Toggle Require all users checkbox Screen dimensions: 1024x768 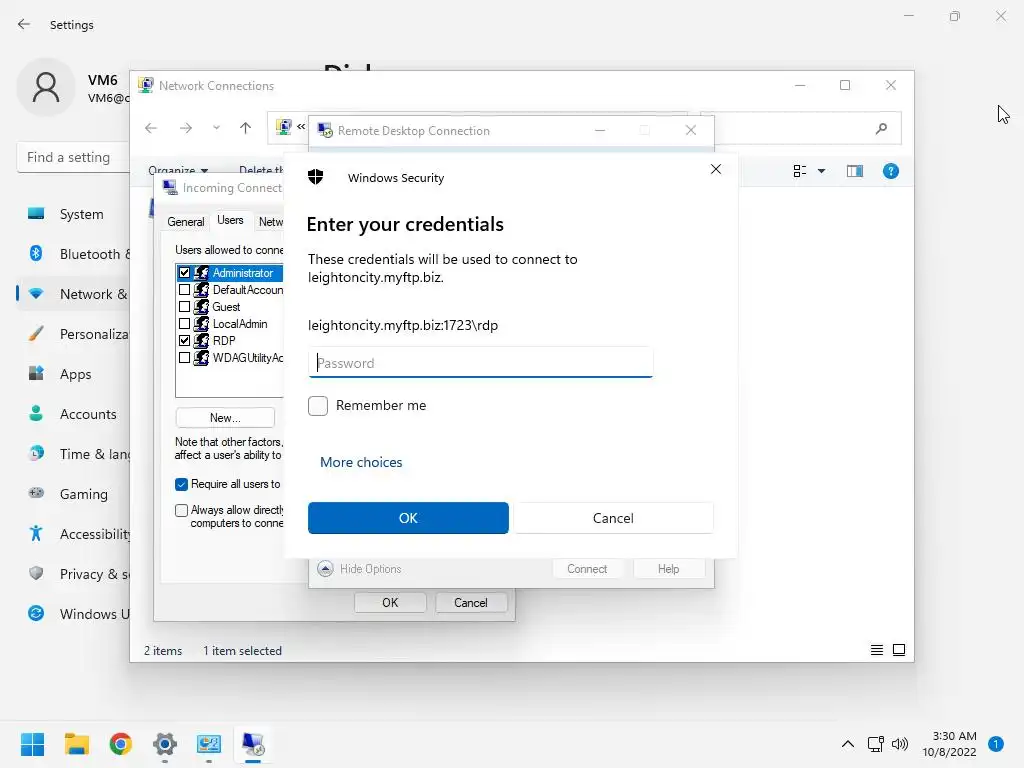click(x=182, y=485)
